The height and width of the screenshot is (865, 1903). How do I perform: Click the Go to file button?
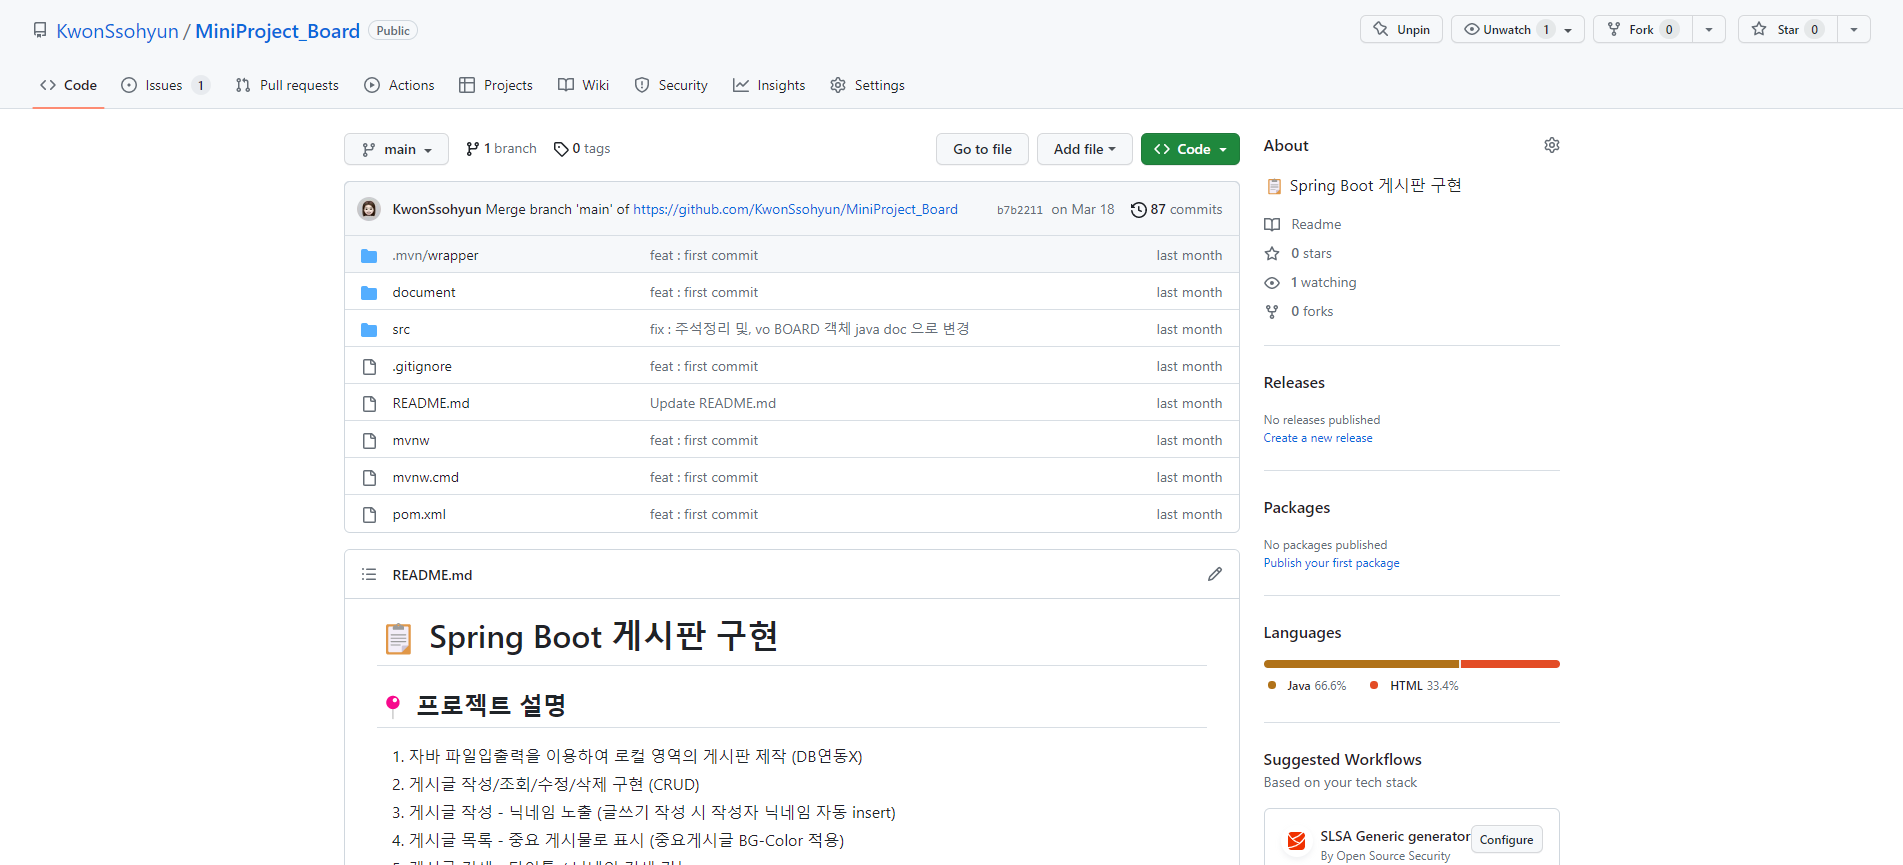[x=982, y=149]
